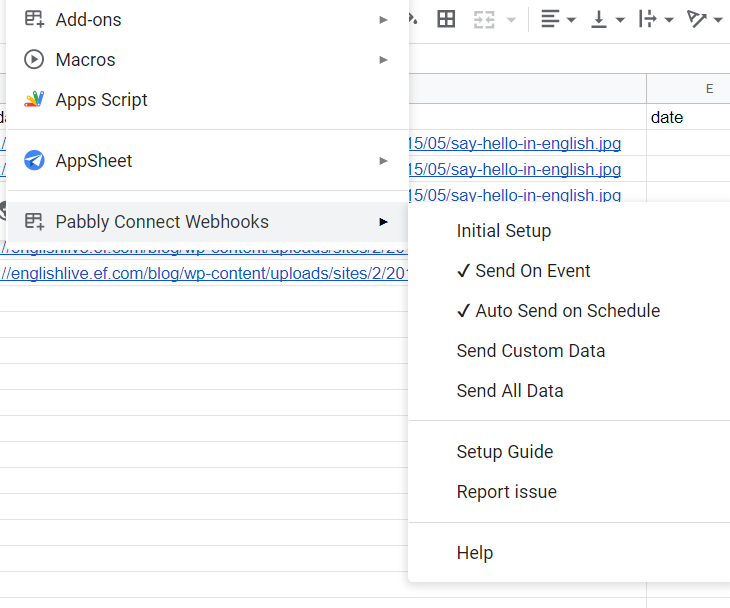Open the Horizontal align dropdown arrow
730x608 pixels.
(571, 20)
